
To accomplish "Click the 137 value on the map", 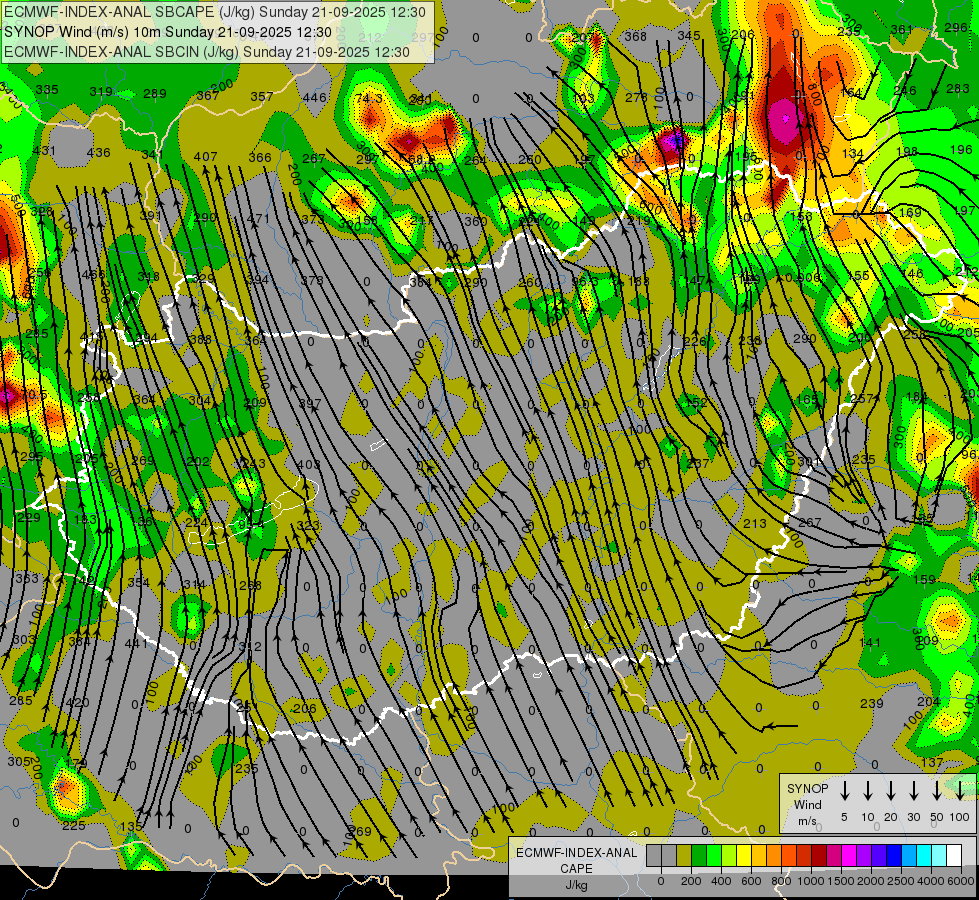I will point(932,762).
